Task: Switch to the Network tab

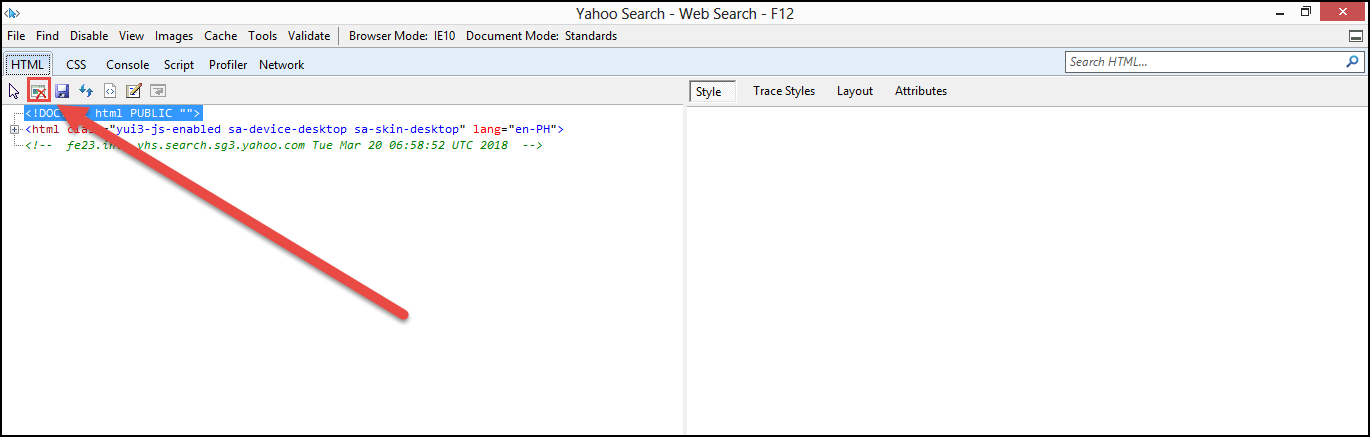Action: tap(281, 65)
